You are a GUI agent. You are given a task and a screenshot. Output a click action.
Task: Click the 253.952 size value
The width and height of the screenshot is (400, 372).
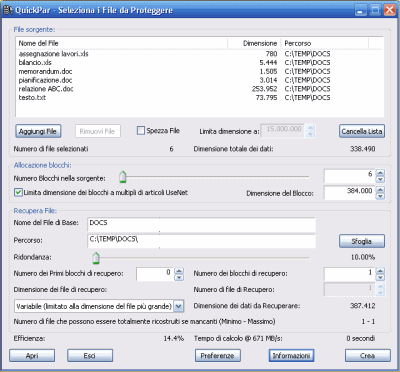(x=264, y=89)
